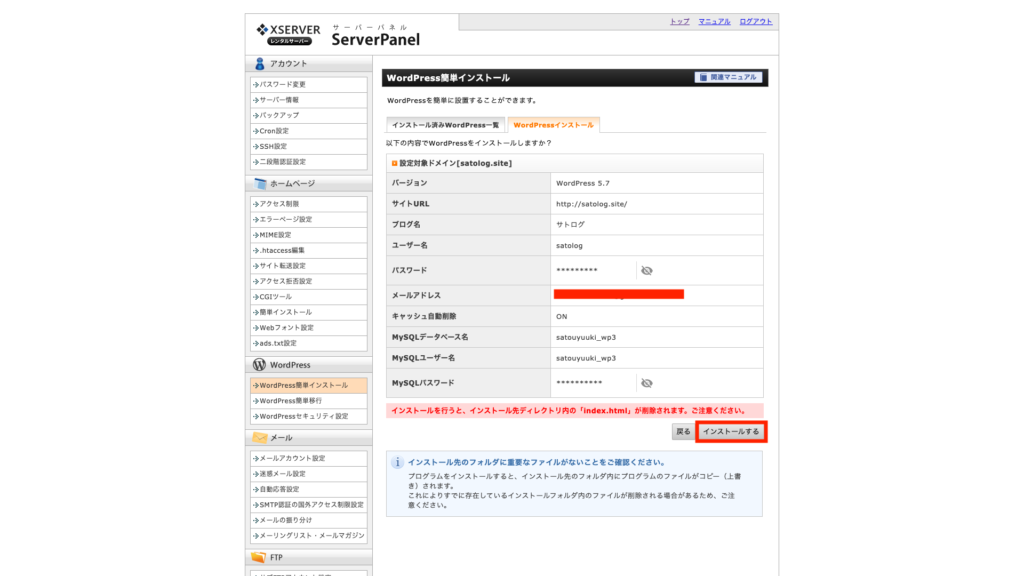Select WordPress簡単インストール in the sidebar
1024x576 pixels.
tap(308, 385)
